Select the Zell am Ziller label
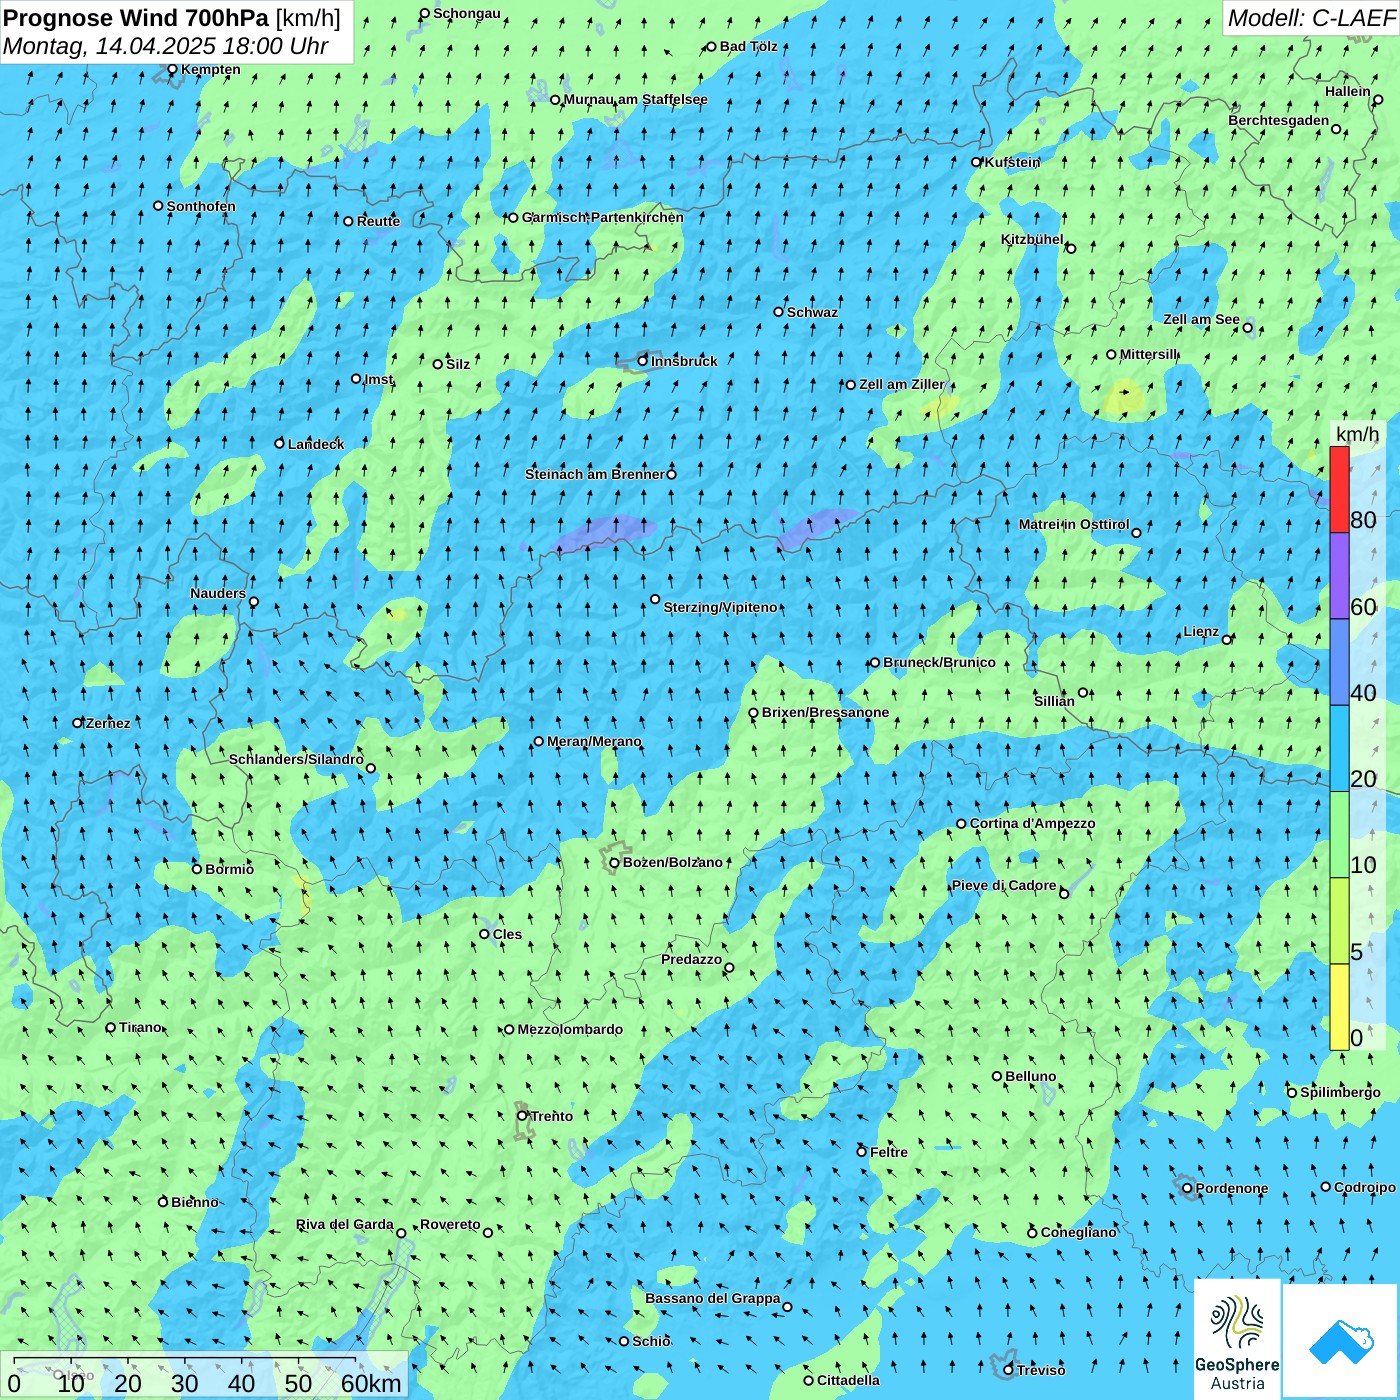This screenshot has width=1400, height=1400. pos(902,384)
